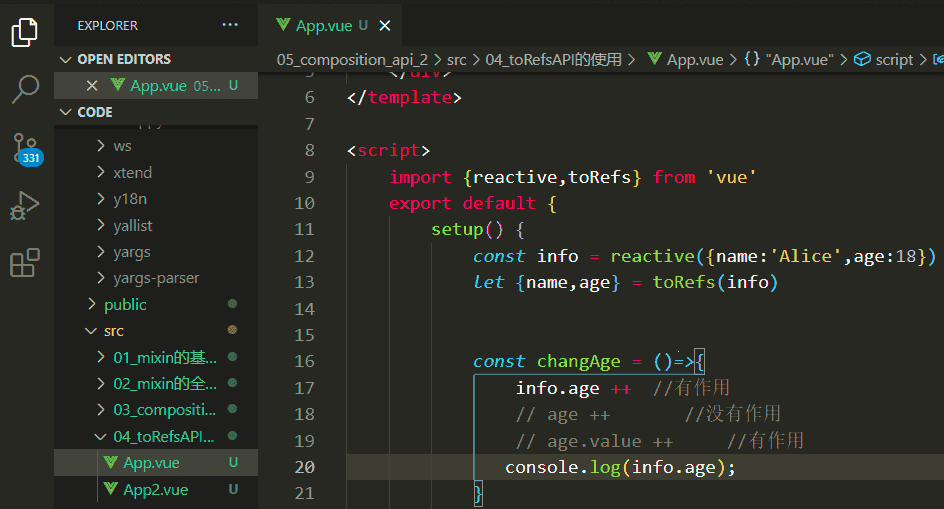
Task: Collapse the CODE folder section
Action: point(157,112)
